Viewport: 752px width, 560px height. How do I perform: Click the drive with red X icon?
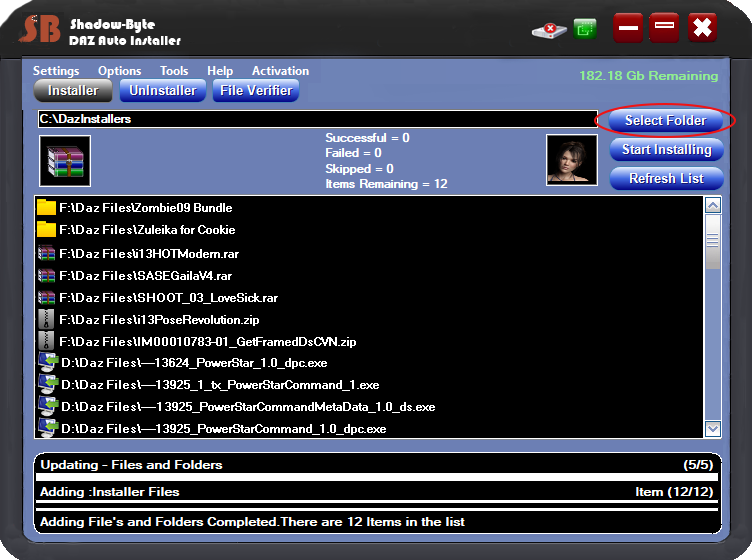[x=549, y=31]
